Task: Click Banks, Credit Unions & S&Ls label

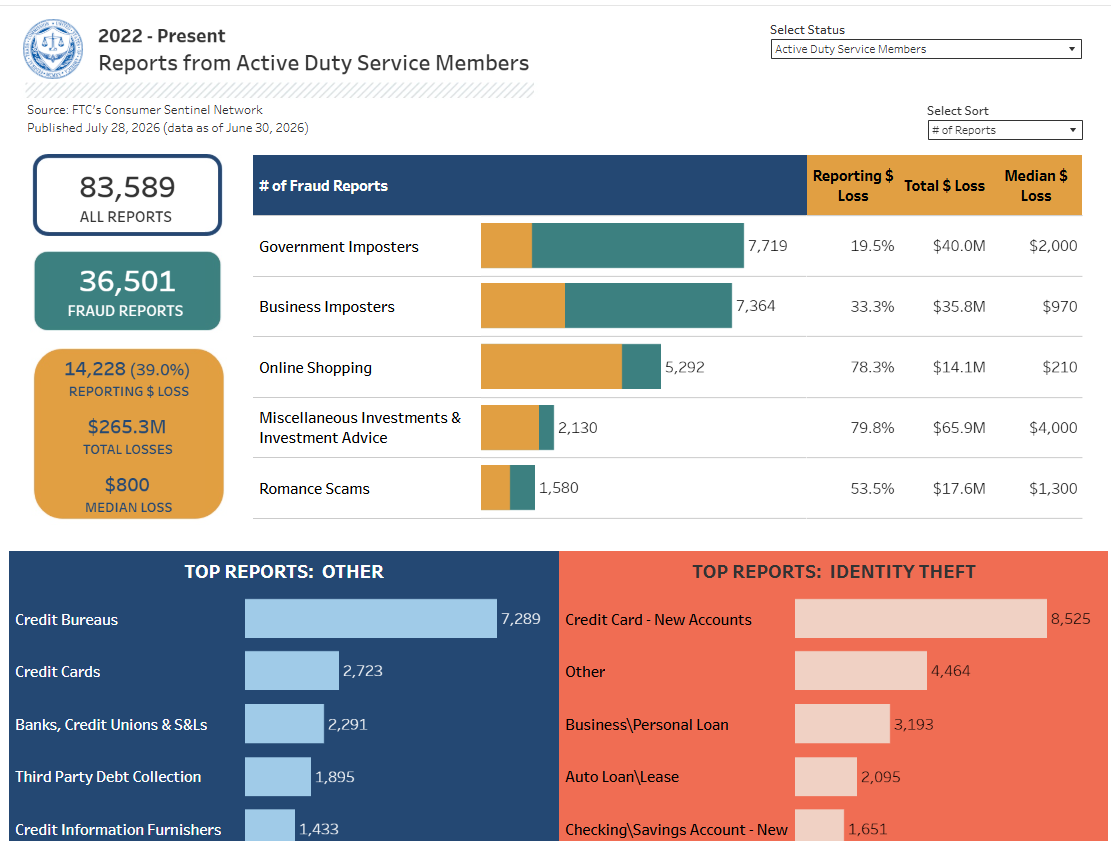Action: 111,725
